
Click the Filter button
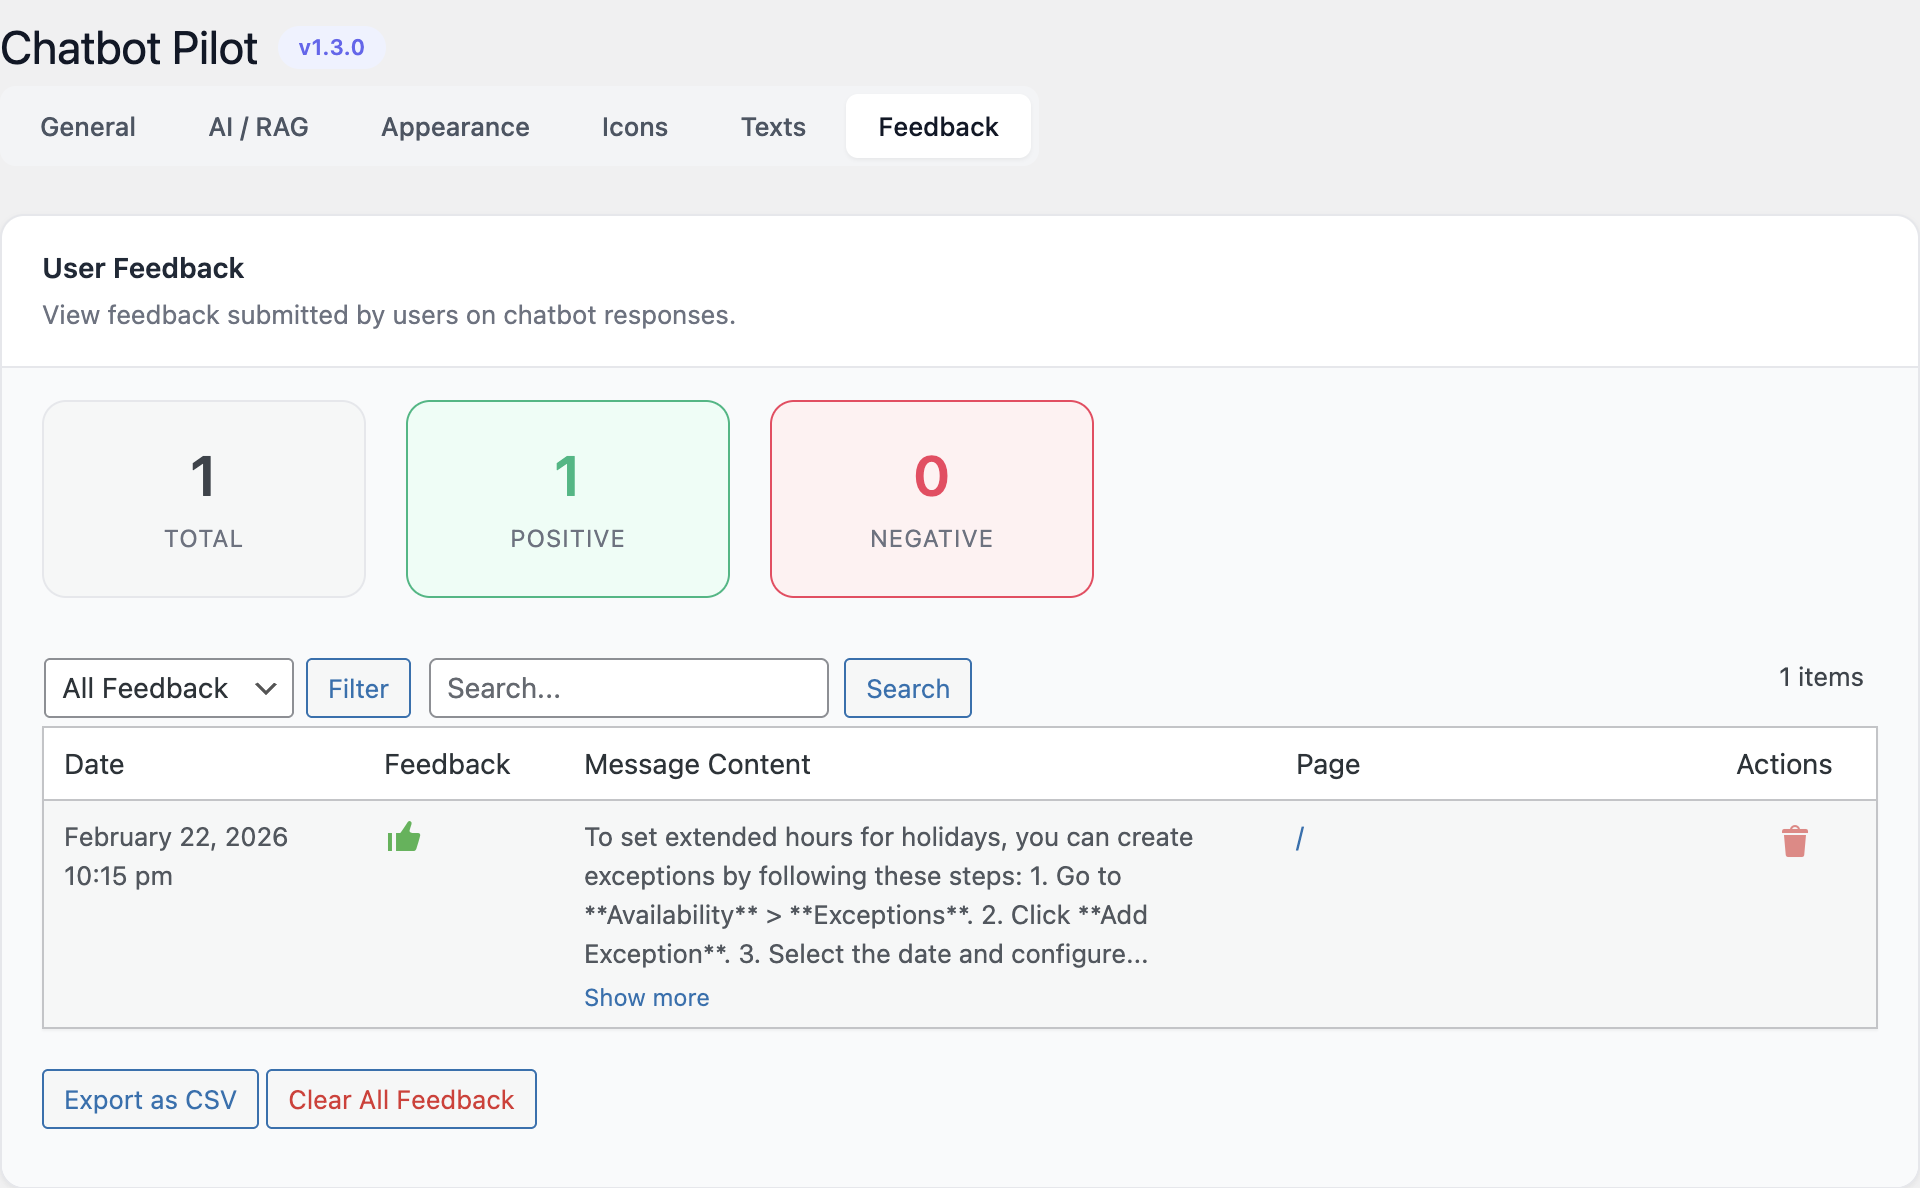click(x=358, y=688)
